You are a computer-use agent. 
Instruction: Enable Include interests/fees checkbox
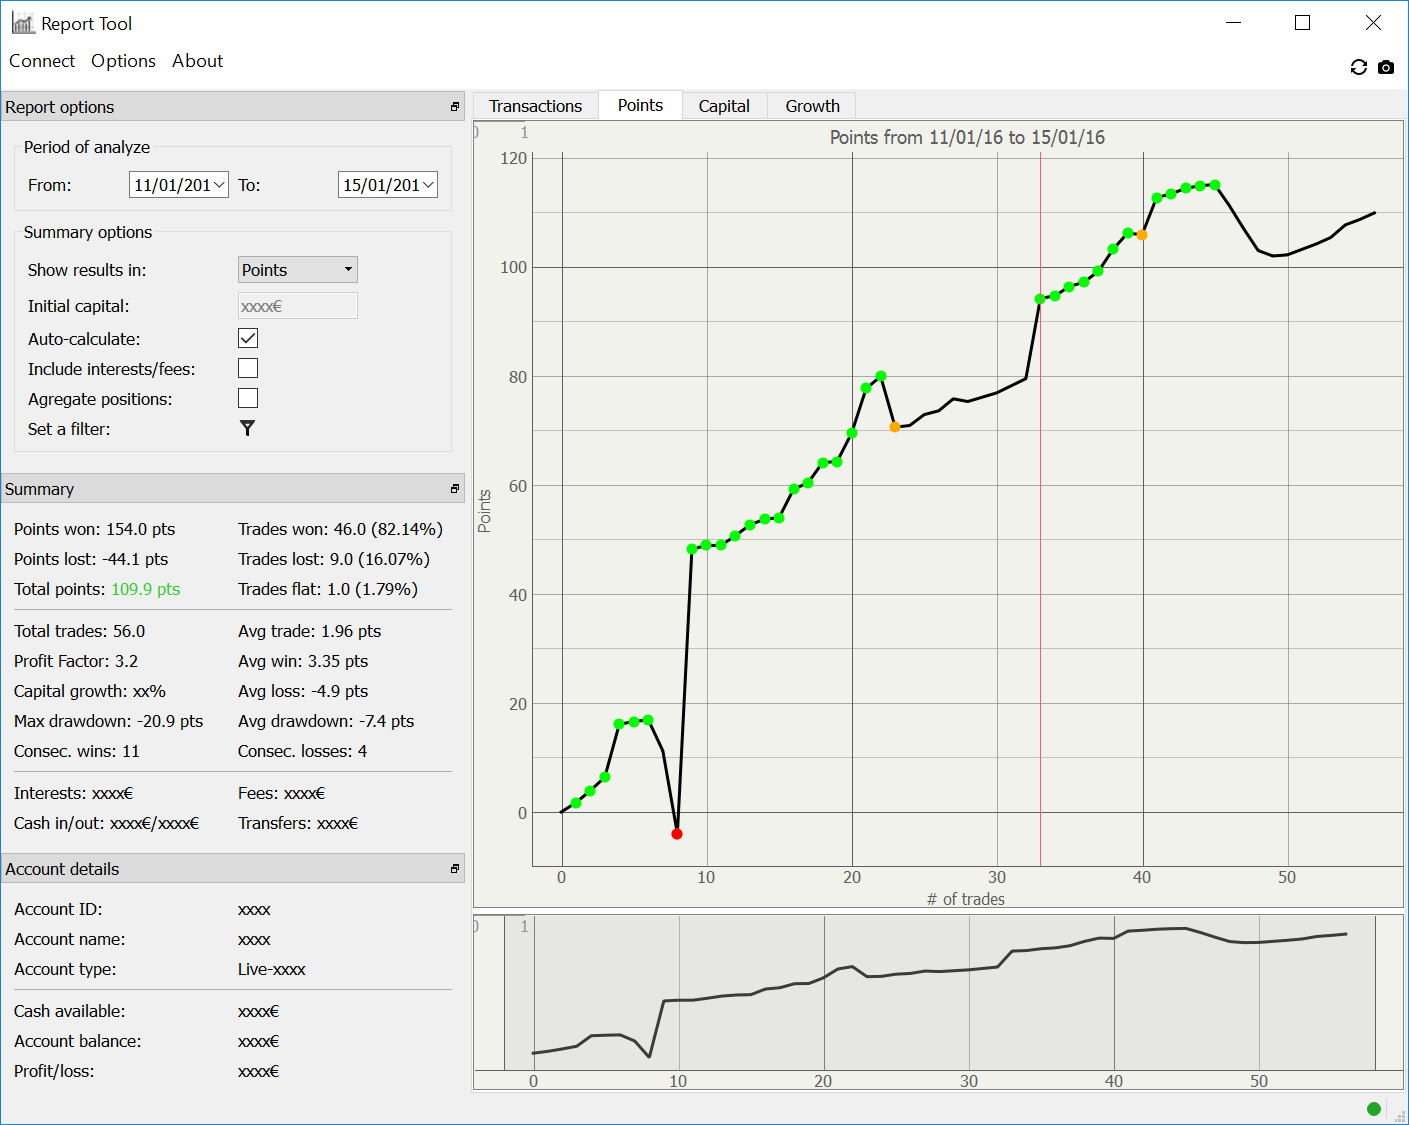coord(248,368)
